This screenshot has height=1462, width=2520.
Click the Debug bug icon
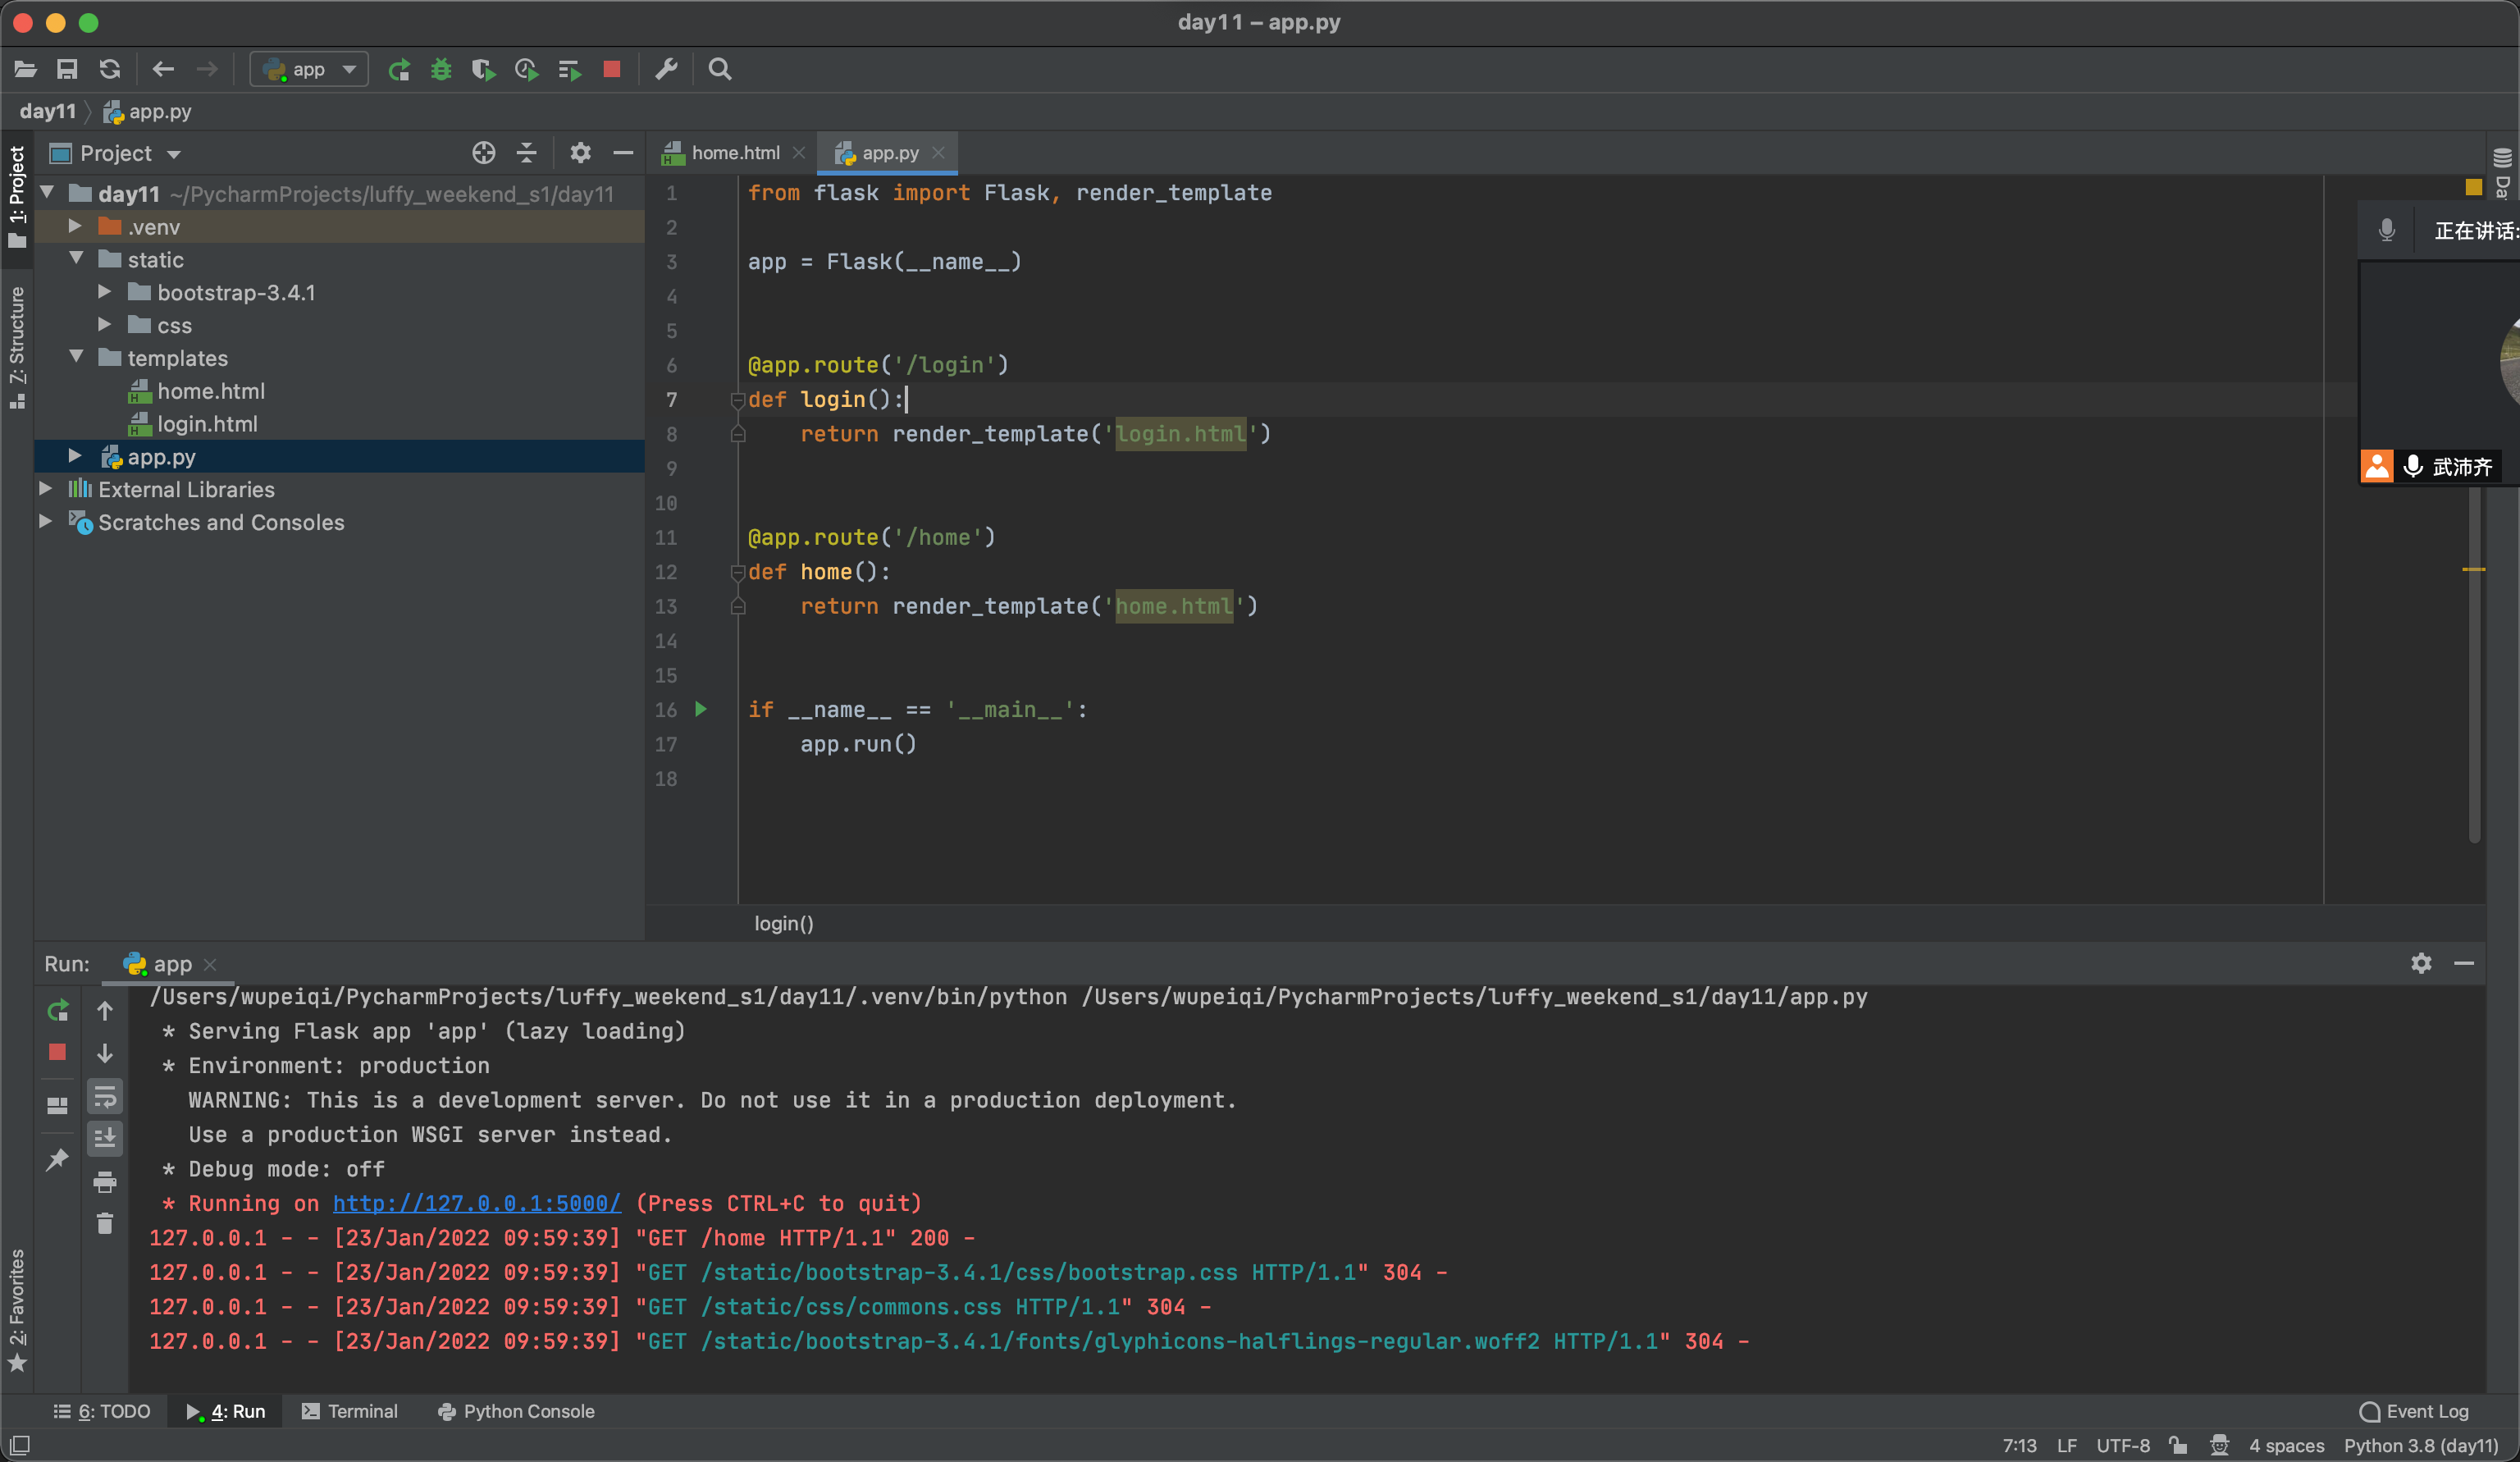pyautogui.click(x=441, y=69)
